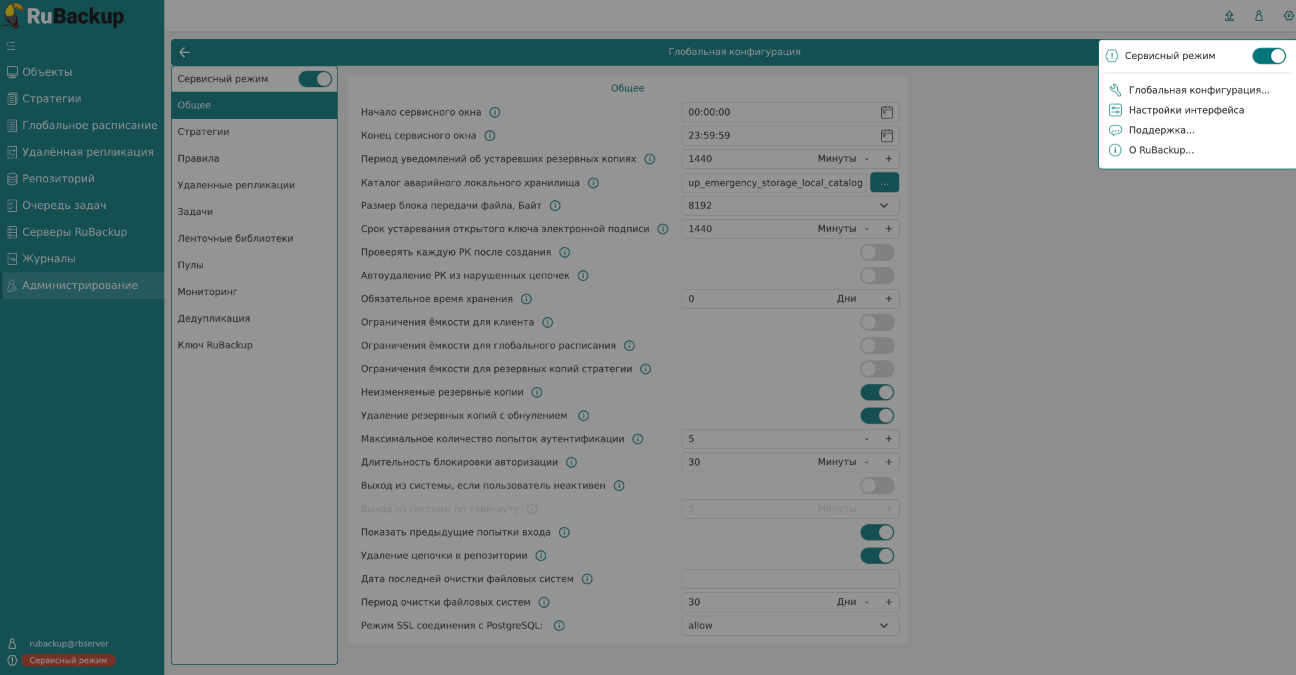This screenshot has width=1296, height=675.
Task: Disable Неизменяемые резервные копии toggle
Action: (x=877, y=392)
